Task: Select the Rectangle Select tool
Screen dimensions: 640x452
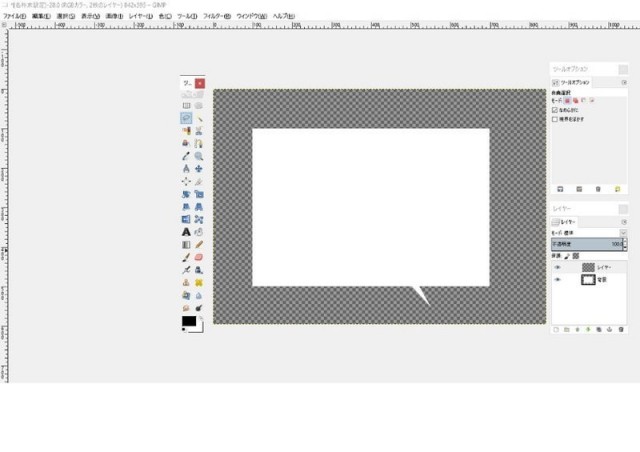Action: pos(186,105)
